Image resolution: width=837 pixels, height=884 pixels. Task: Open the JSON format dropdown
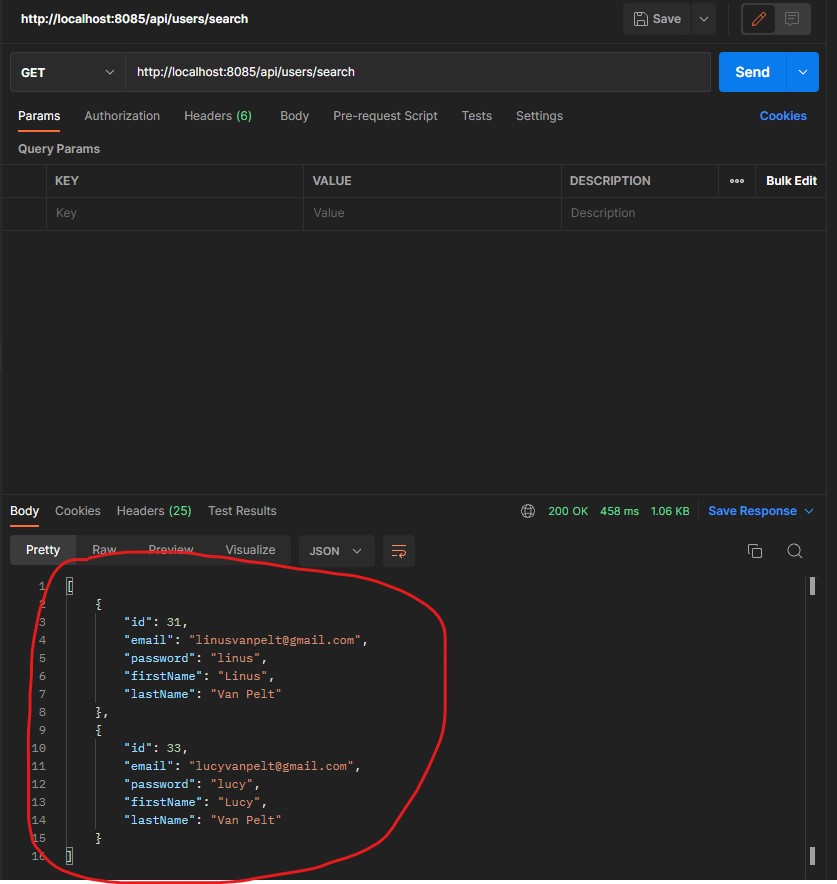[x=336, y=551]
